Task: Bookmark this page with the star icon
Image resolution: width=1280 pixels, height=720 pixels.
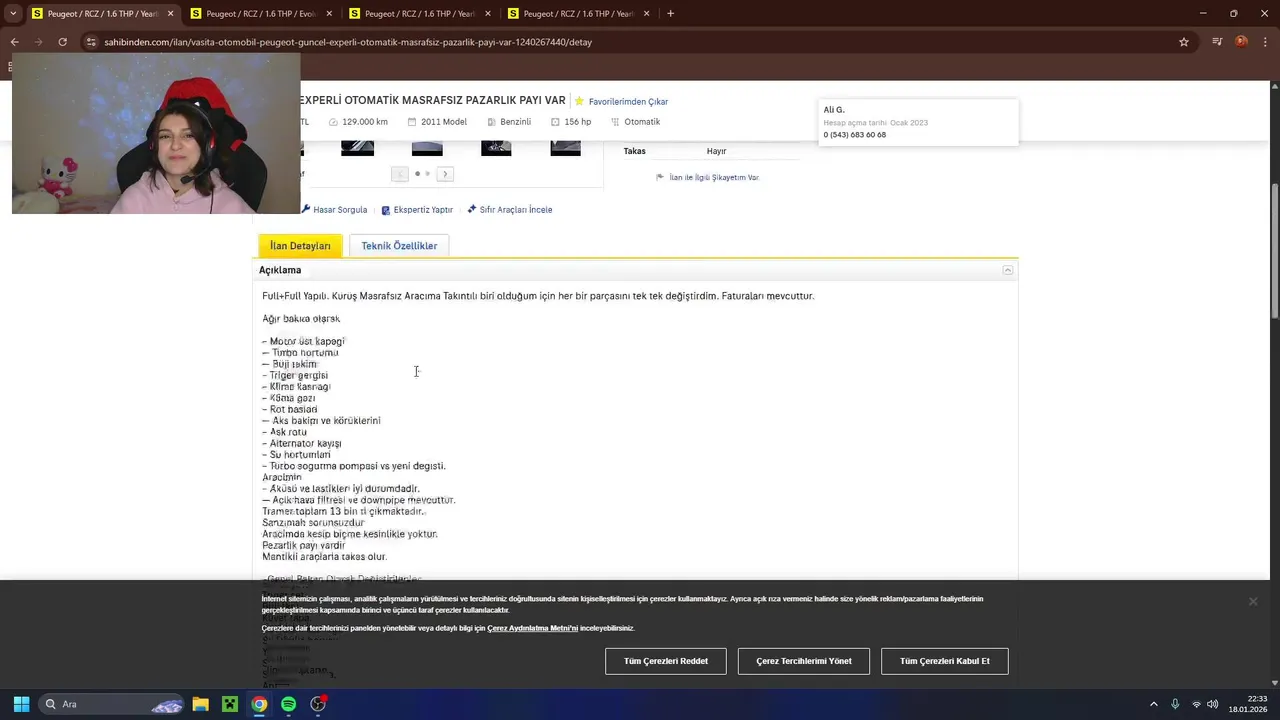Action: pyautogui.click(x=1184, y=42)
